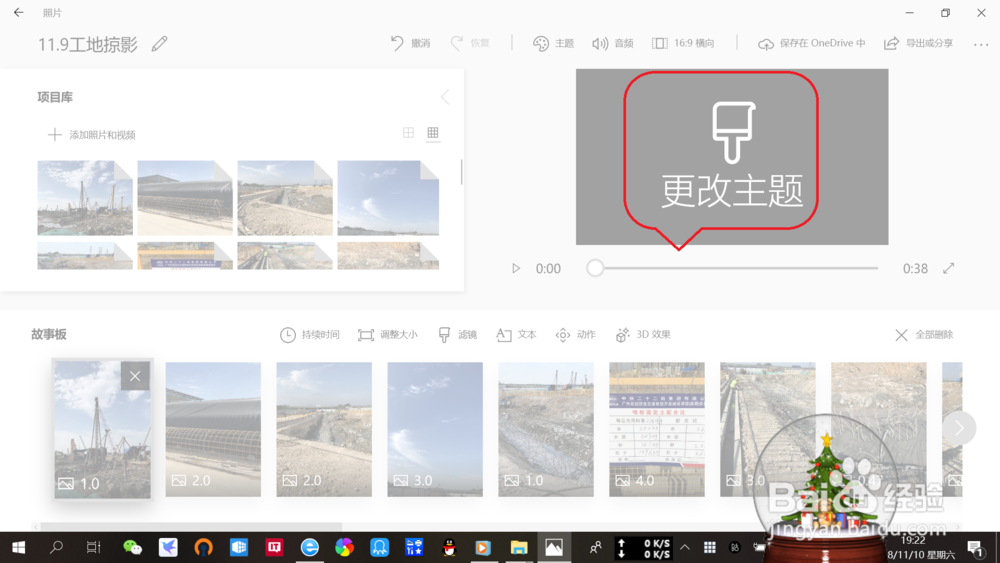This screenshot has height=563, width=1000.
Task: Open Task View on the taskbar
Action: click(x=93, y=547)
